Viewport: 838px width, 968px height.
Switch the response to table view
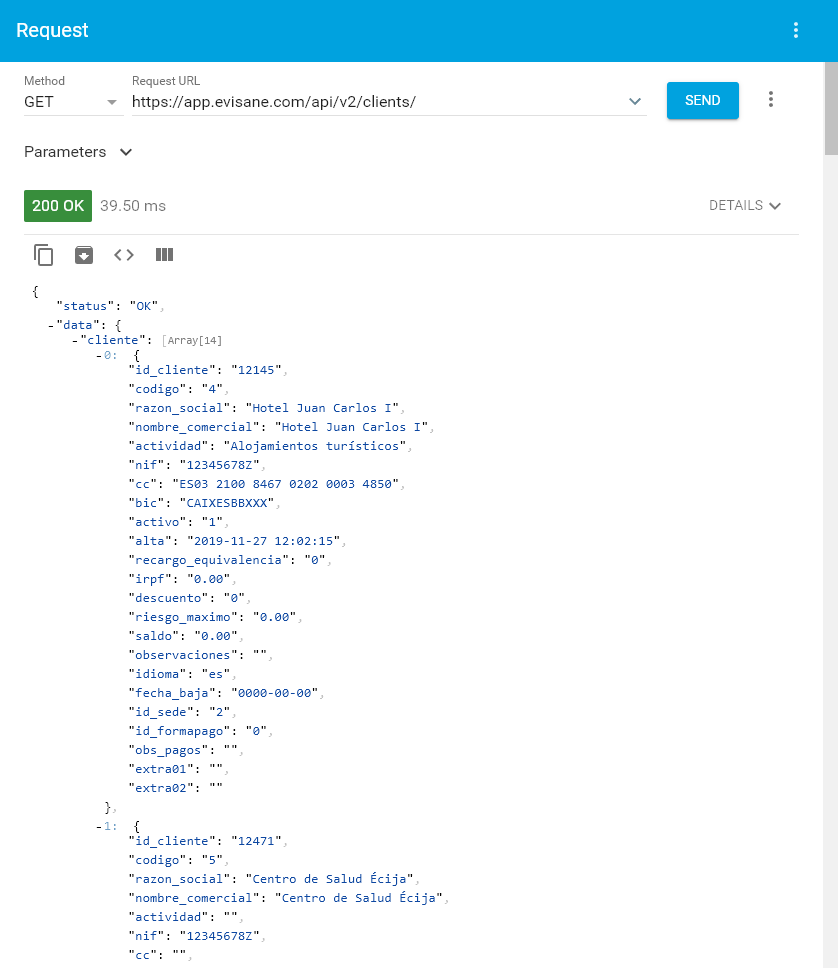pos(165,255)
